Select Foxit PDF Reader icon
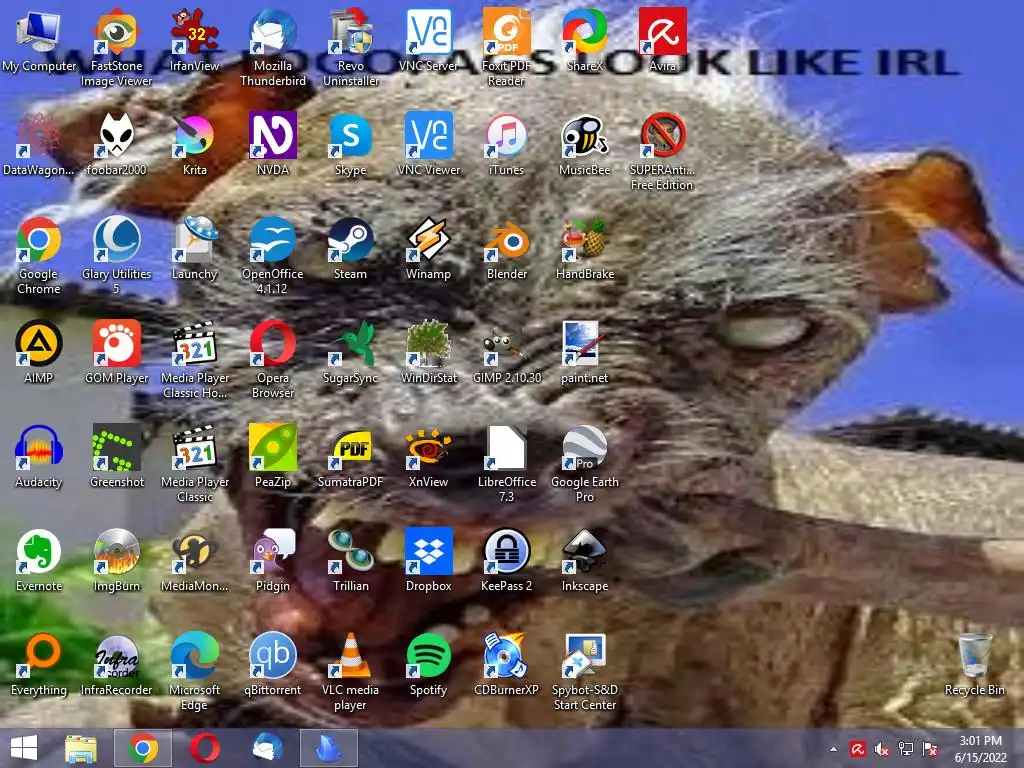 tap(506, 48)
